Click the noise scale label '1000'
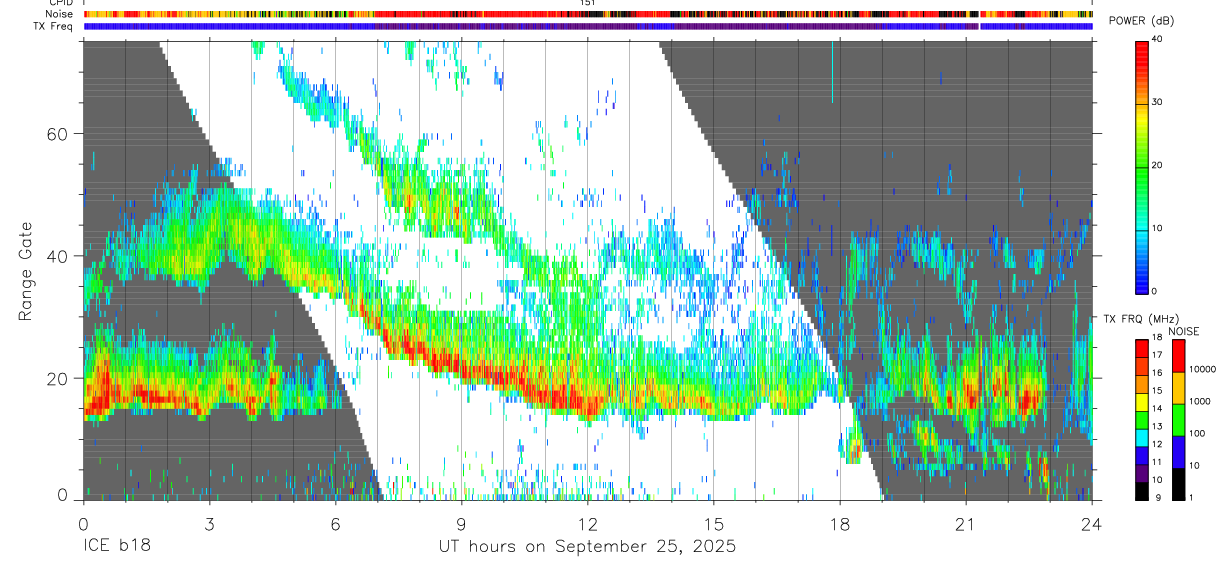The width and height of the screenshot is (1228, 567). [x=1200, y=401]
